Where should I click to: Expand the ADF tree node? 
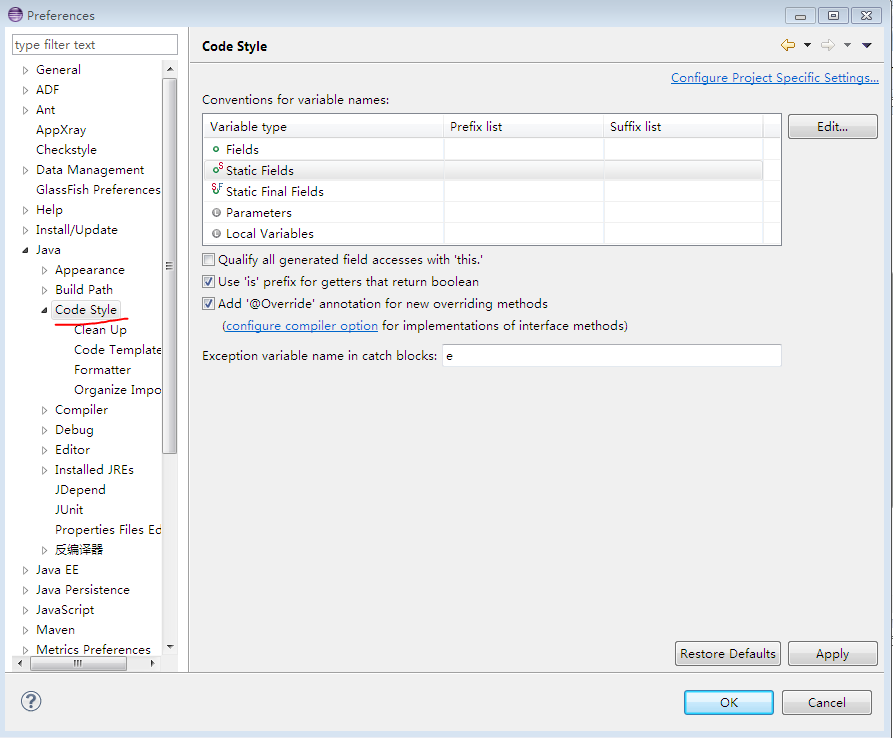pos(25,90)
